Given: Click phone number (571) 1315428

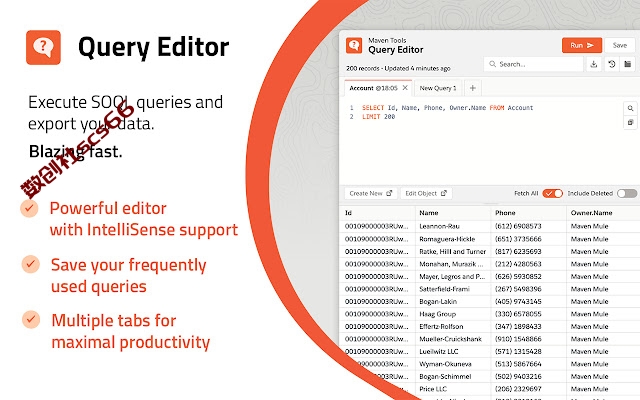Looking at the screenshot, I should (518, 351).
